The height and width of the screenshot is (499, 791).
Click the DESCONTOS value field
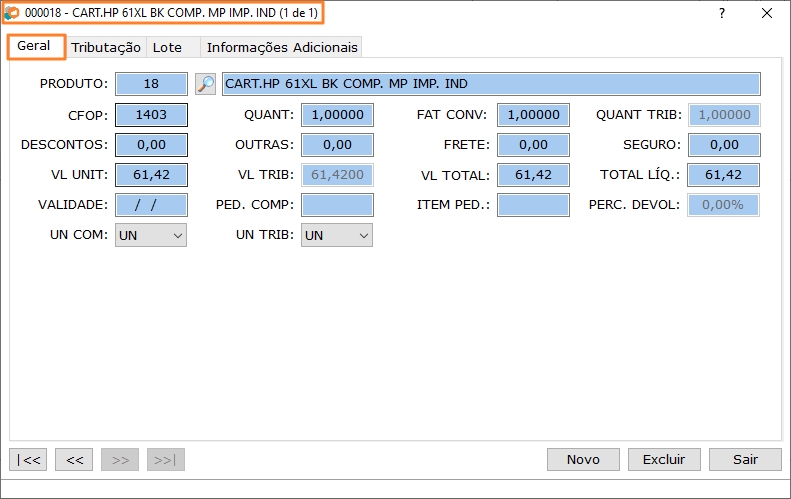click(x=151, y=145)
